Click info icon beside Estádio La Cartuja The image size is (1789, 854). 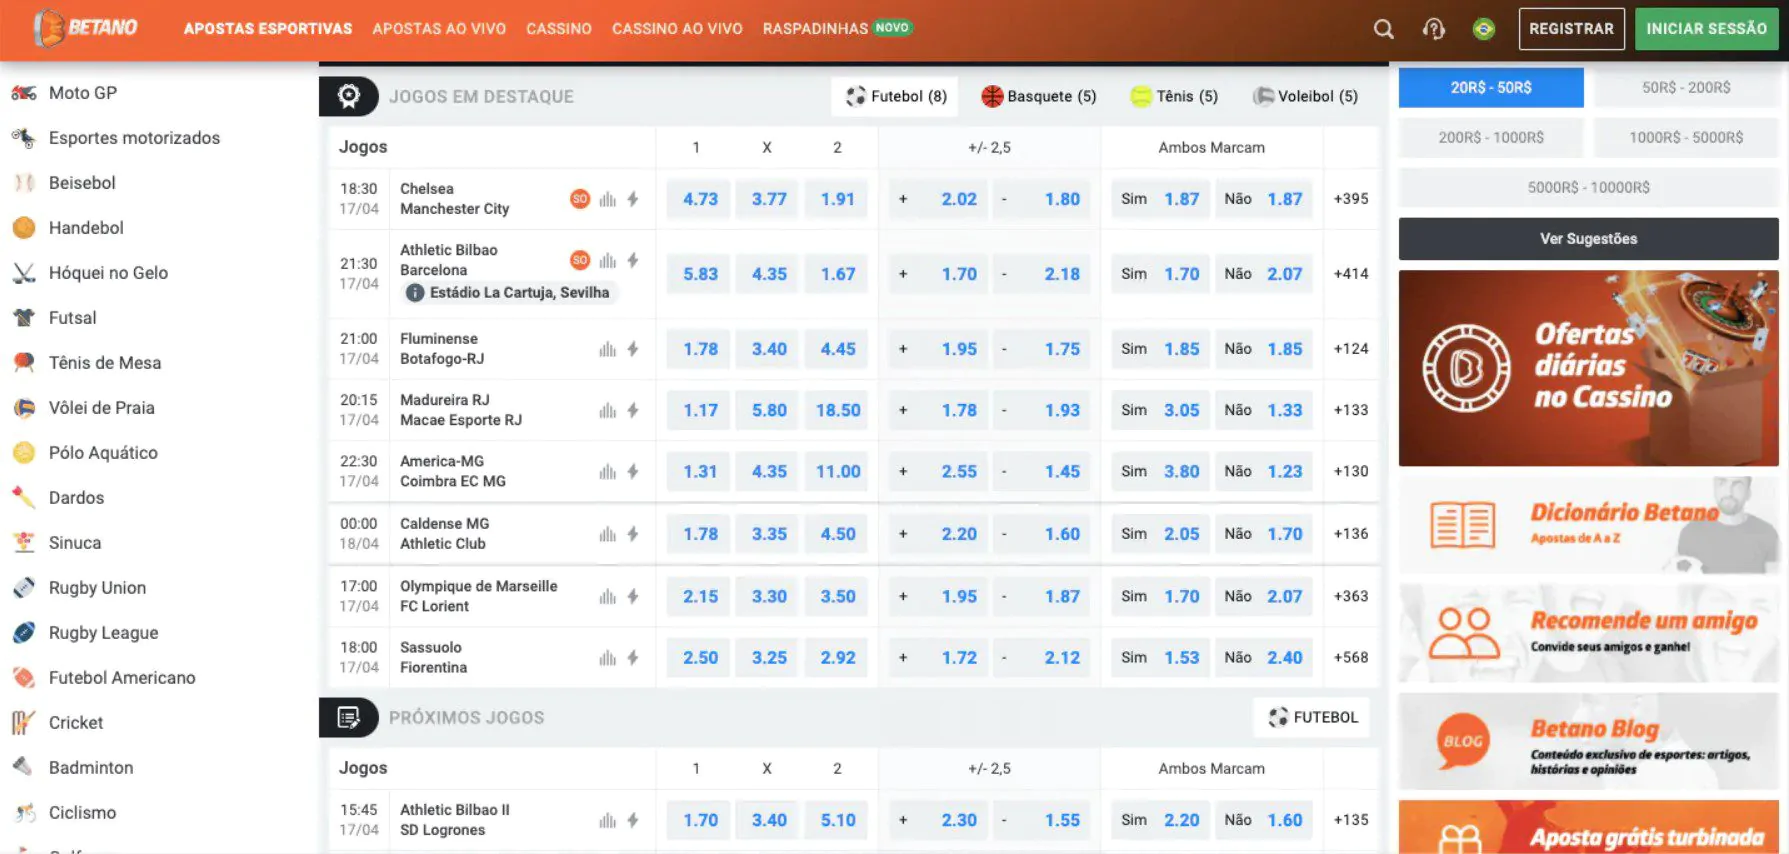[x=415, y=293]
